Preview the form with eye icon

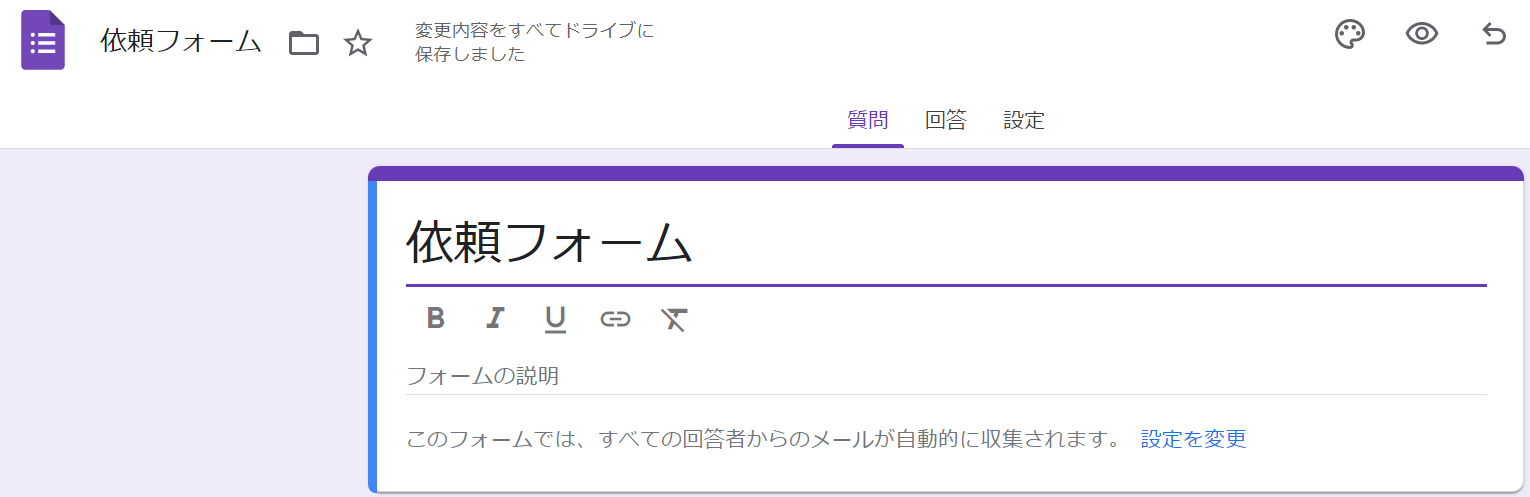click(1421, 35)
